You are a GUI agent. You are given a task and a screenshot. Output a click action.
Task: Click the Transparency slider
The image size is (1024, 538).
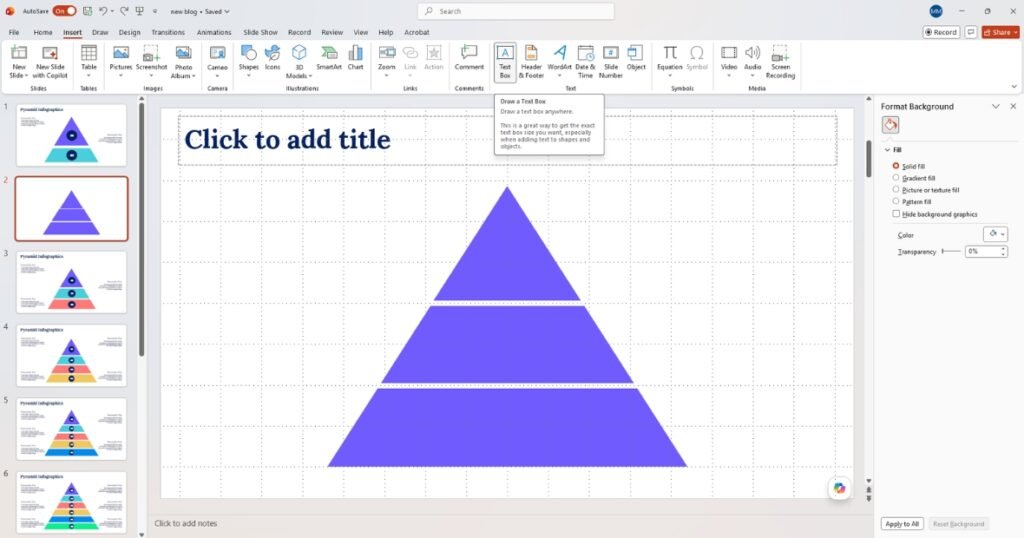point(951,251)
